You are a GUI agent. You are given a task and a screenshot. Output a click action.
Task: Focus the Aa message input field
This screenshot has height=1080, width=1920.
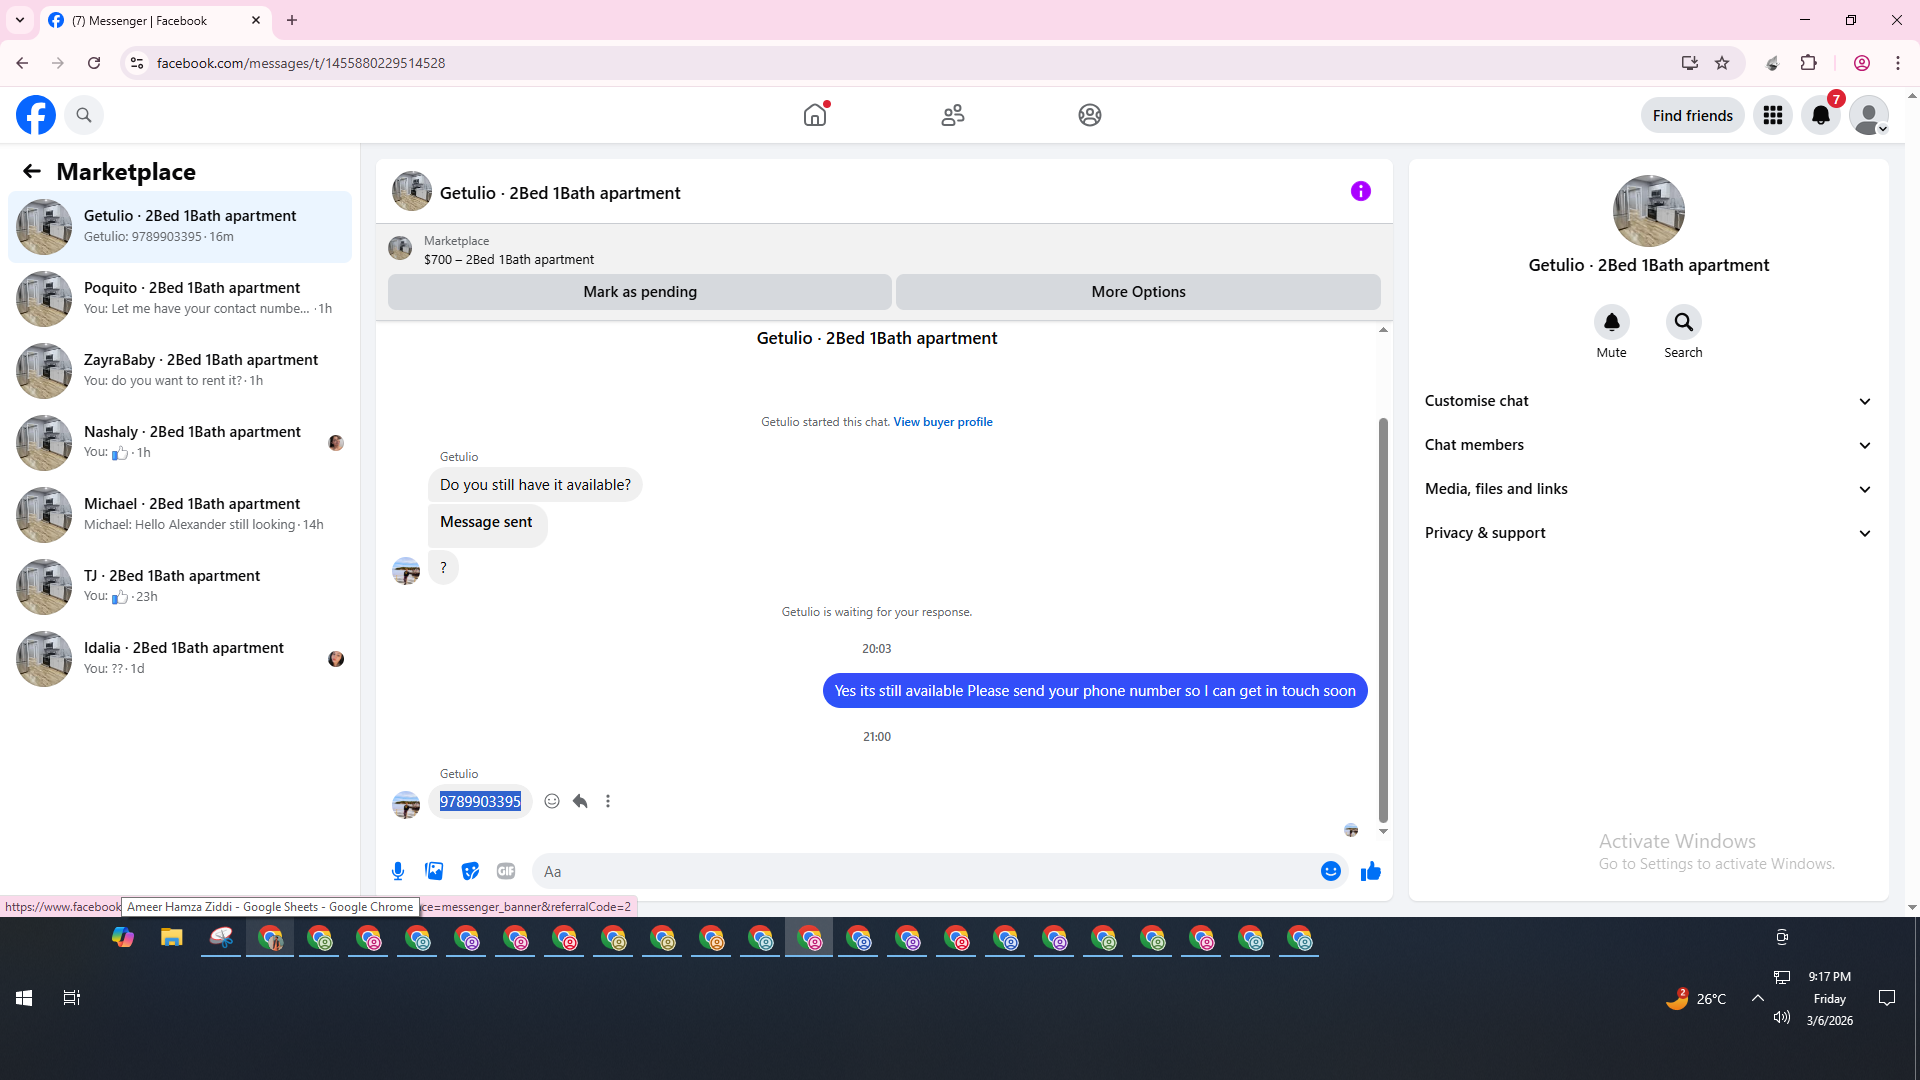(x=925, y=871)
